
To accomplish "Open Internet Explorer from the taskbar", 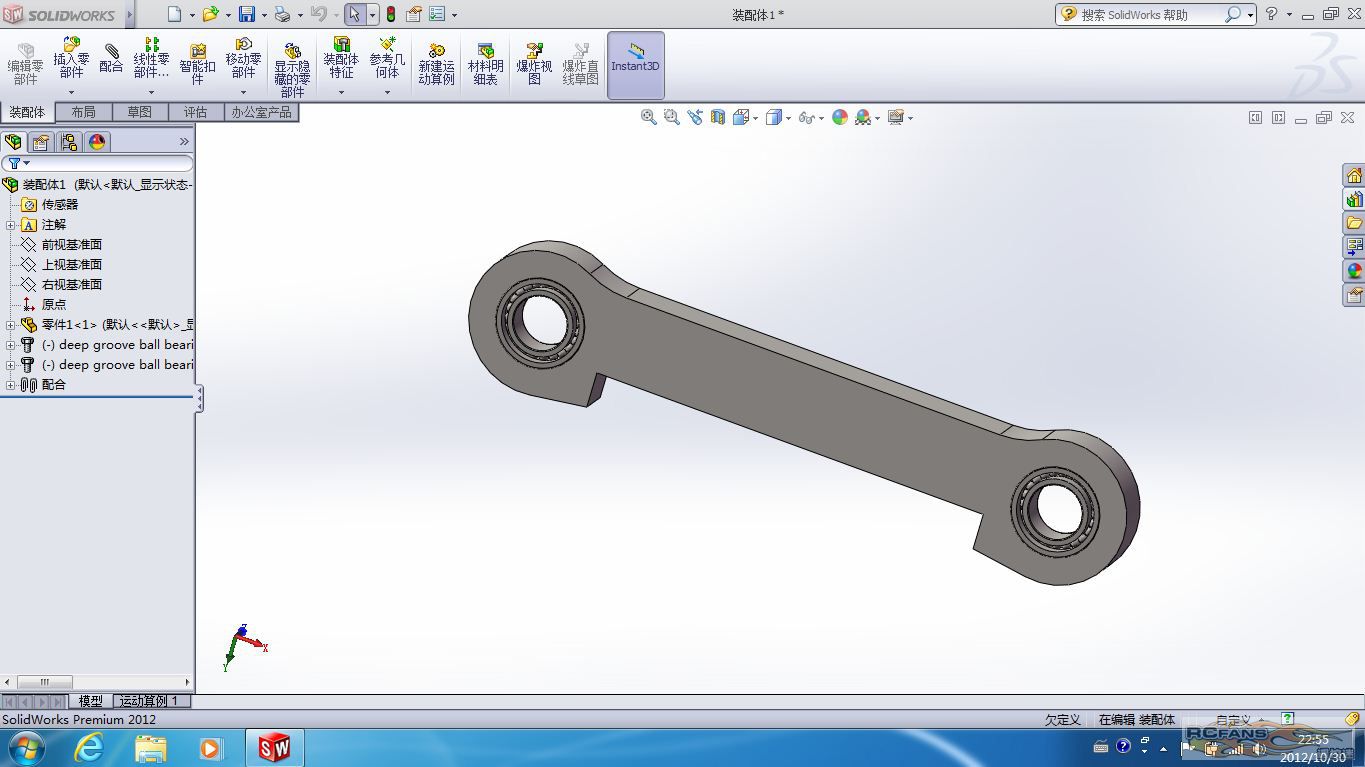I will point(89,748).
